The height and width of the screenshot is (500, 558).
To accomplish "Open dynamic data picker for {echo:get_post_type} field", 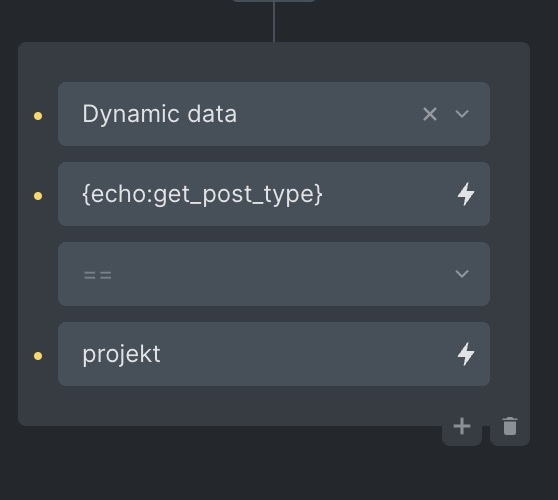I will tap(466, 194).
